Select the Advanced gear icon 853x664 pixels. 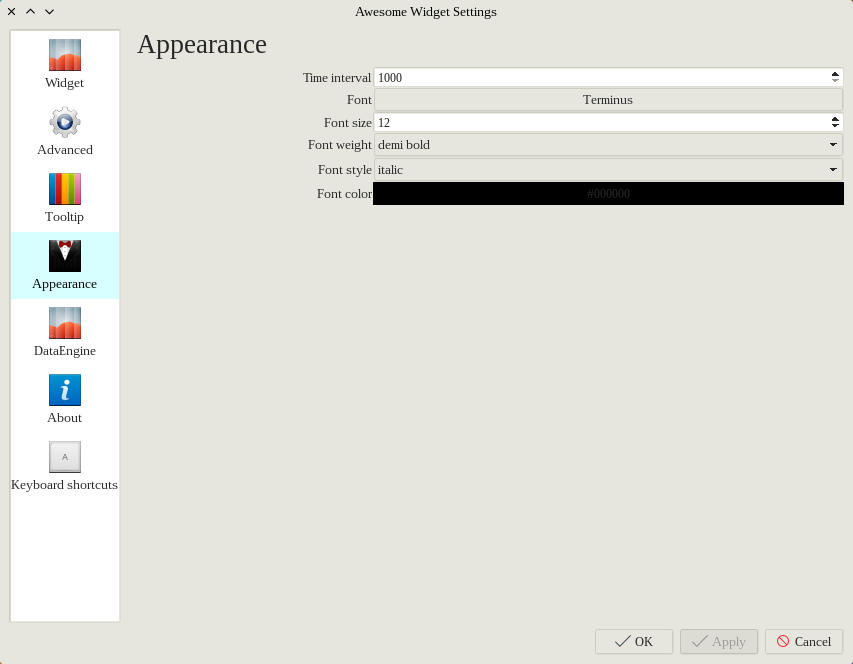coord(65,122)
